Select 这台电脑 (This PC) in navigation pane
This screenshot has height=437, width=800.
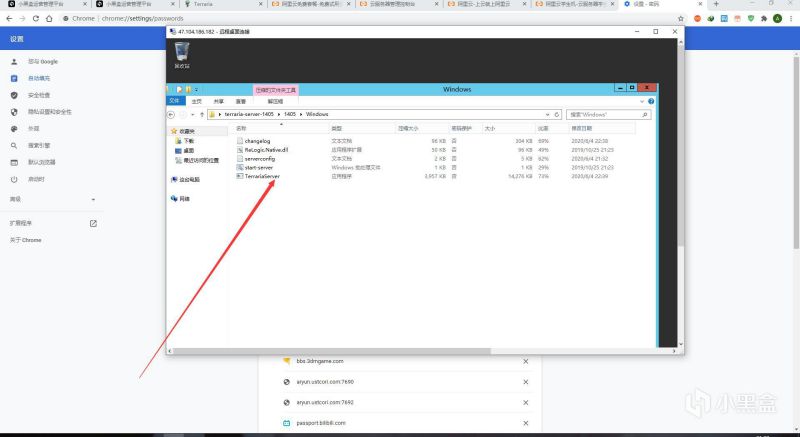(x=185, y=179)
